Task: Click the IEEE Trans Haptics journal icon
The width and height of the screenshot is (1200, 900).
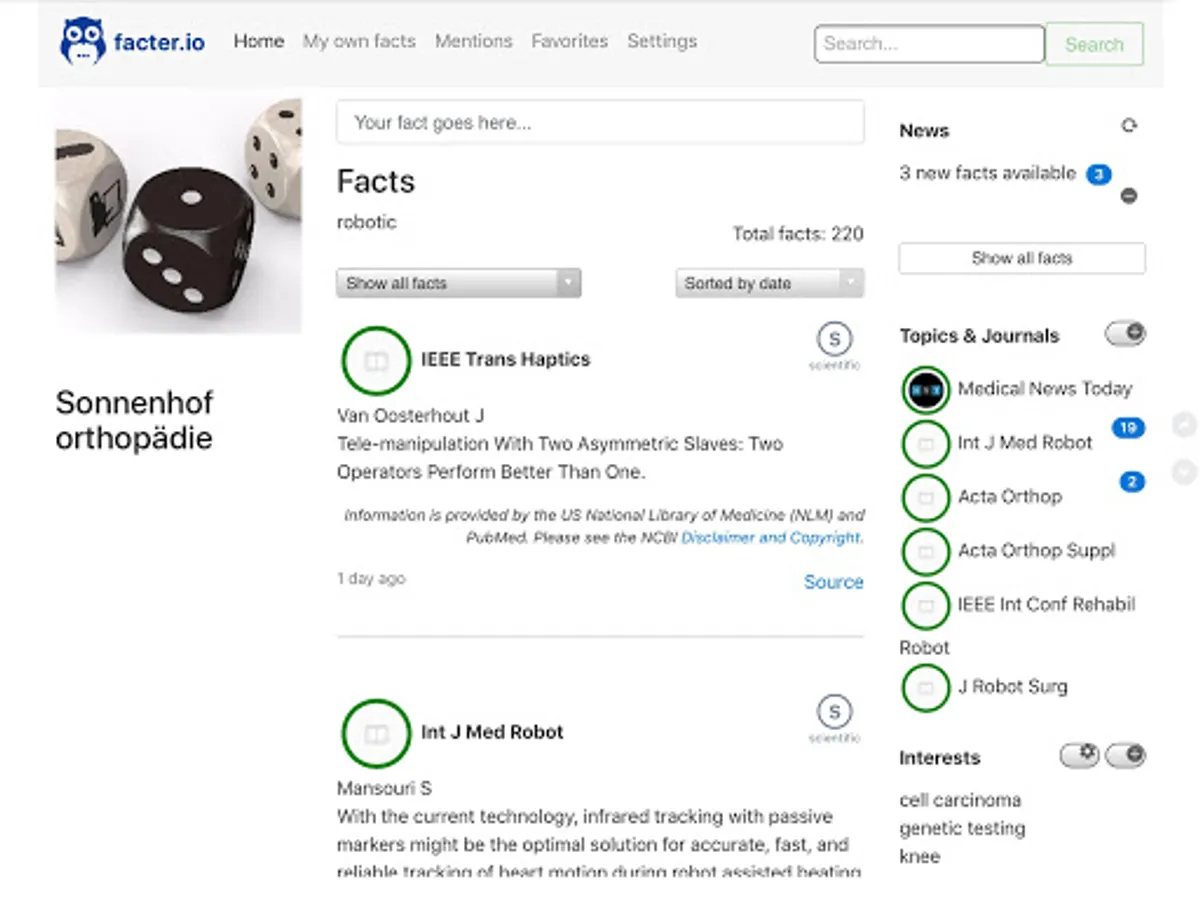Action: (x=376, y=360)
